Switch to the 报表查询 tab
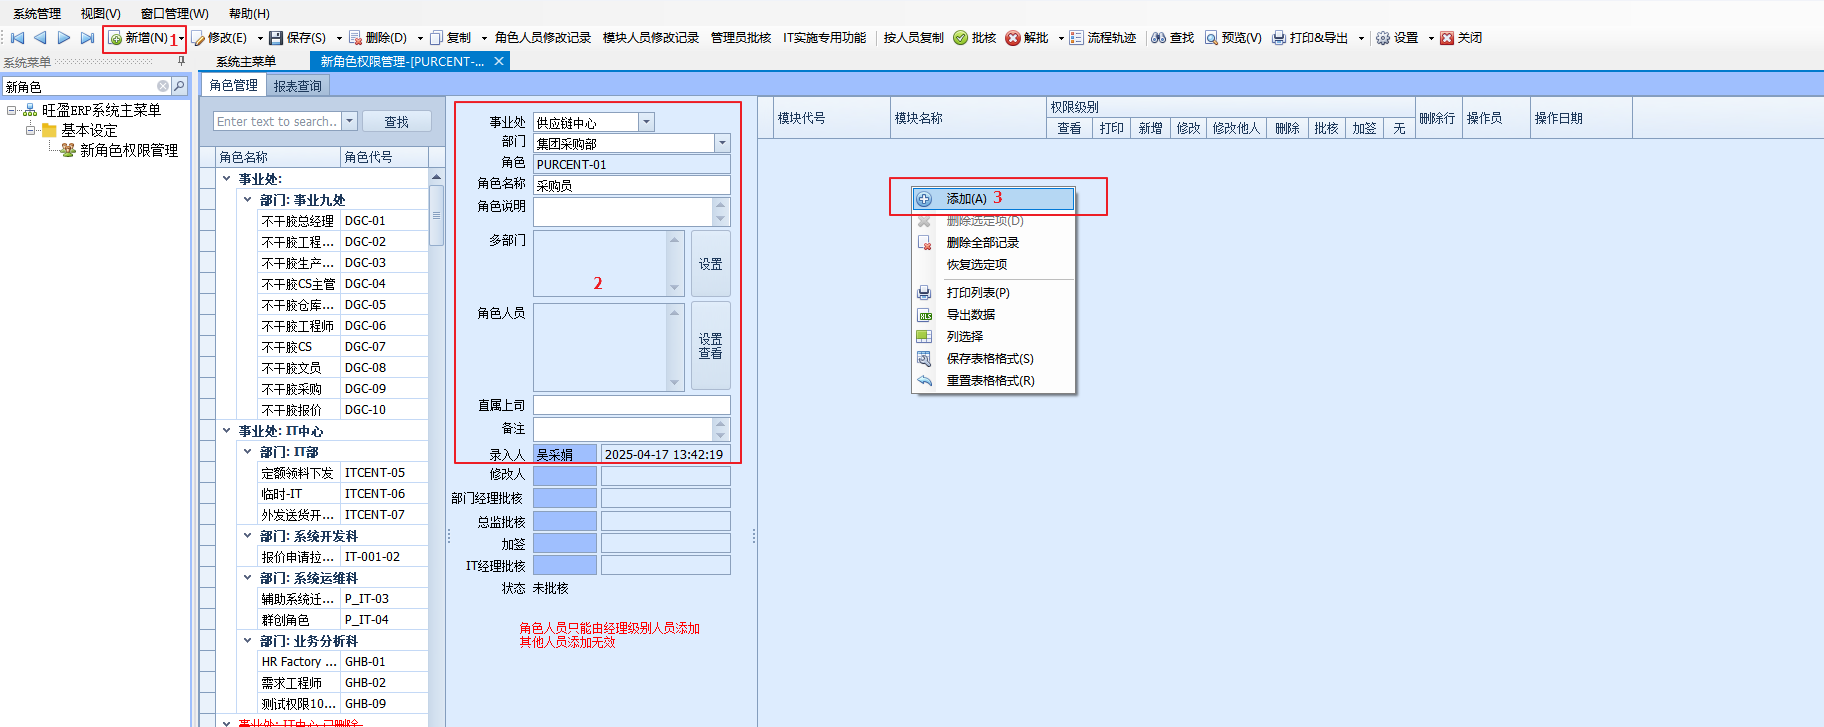Image resolution: width=1824 pixels, height=727 pixels. (298, 86)
